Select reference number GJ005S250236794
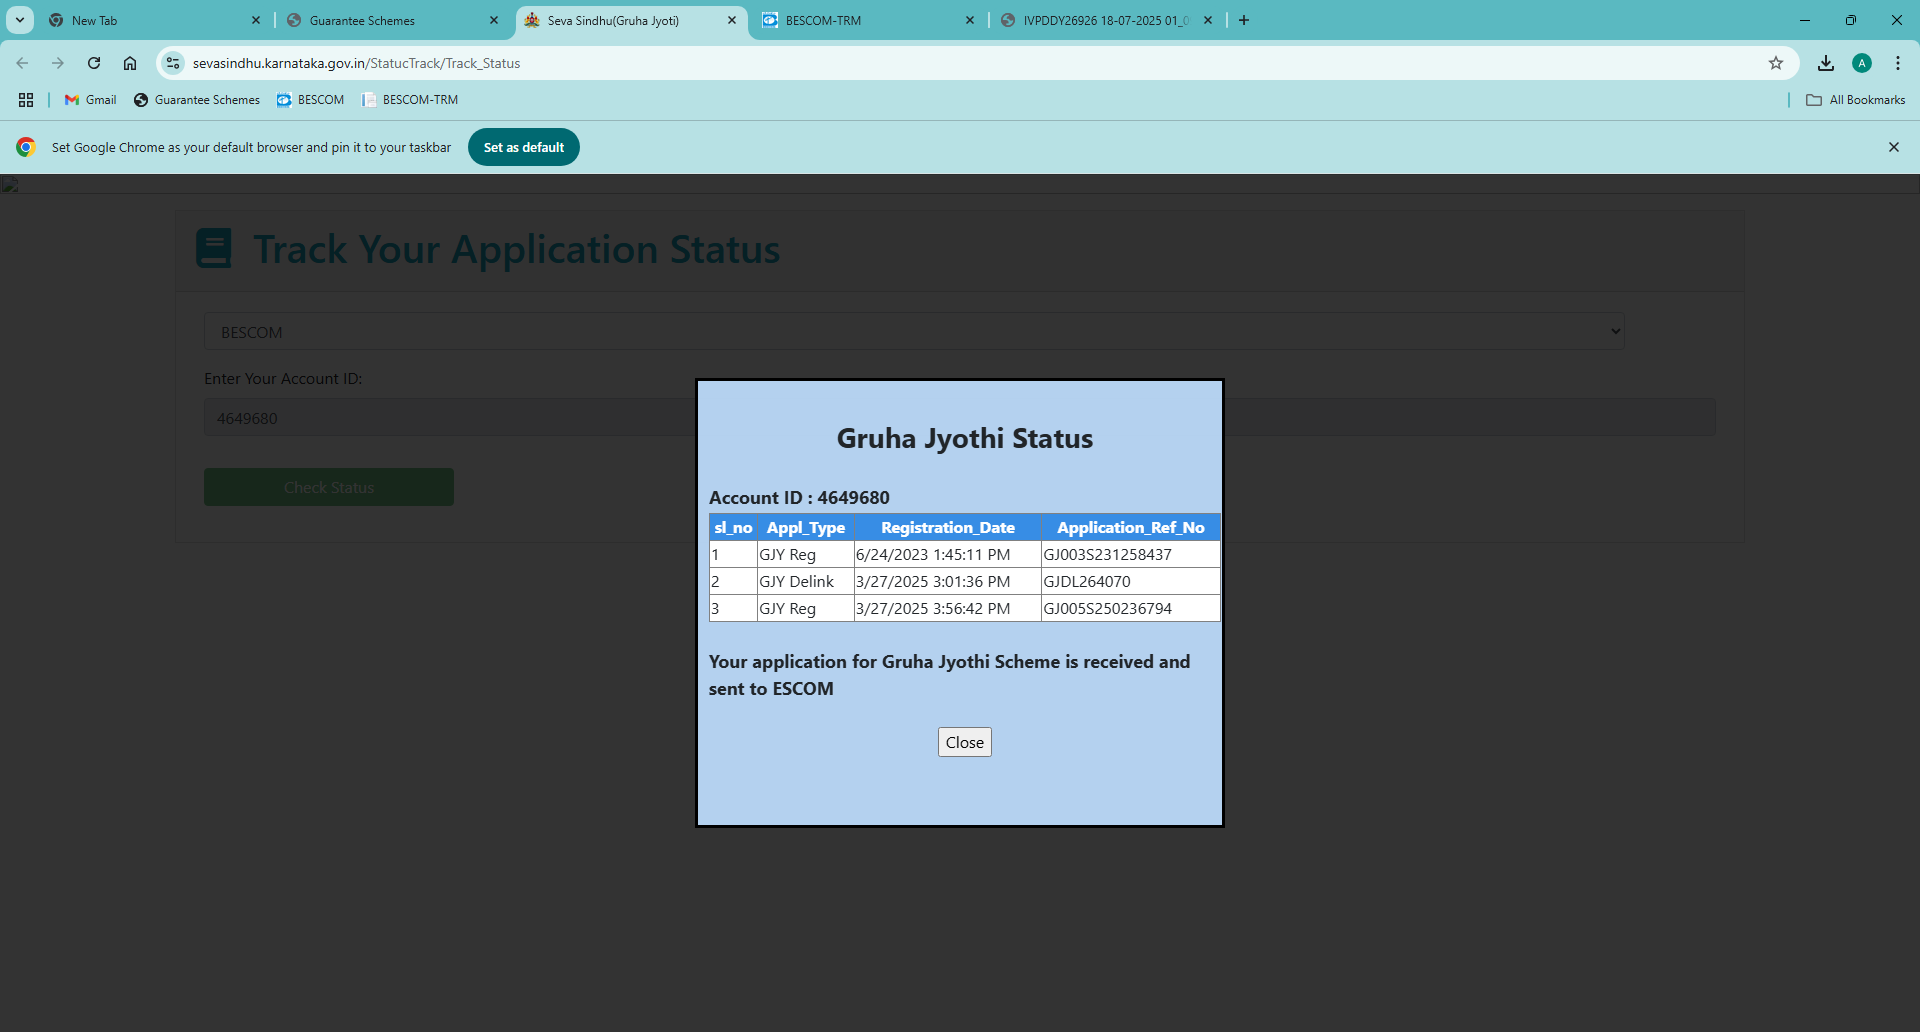 coord(1108,608)
